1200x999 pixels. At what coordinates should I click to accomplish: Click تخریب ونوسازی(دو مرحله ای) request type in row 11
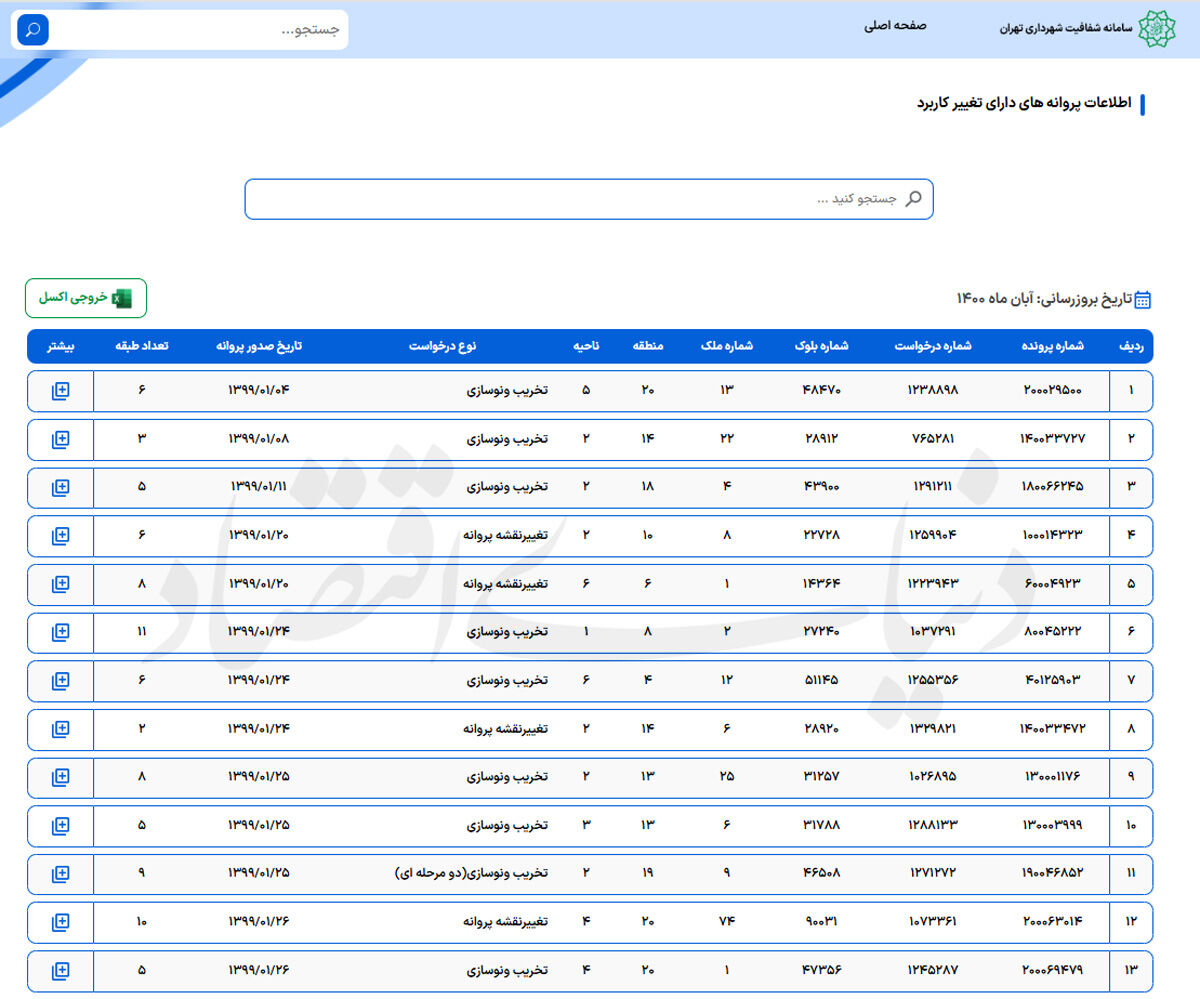tap(470, 873)
